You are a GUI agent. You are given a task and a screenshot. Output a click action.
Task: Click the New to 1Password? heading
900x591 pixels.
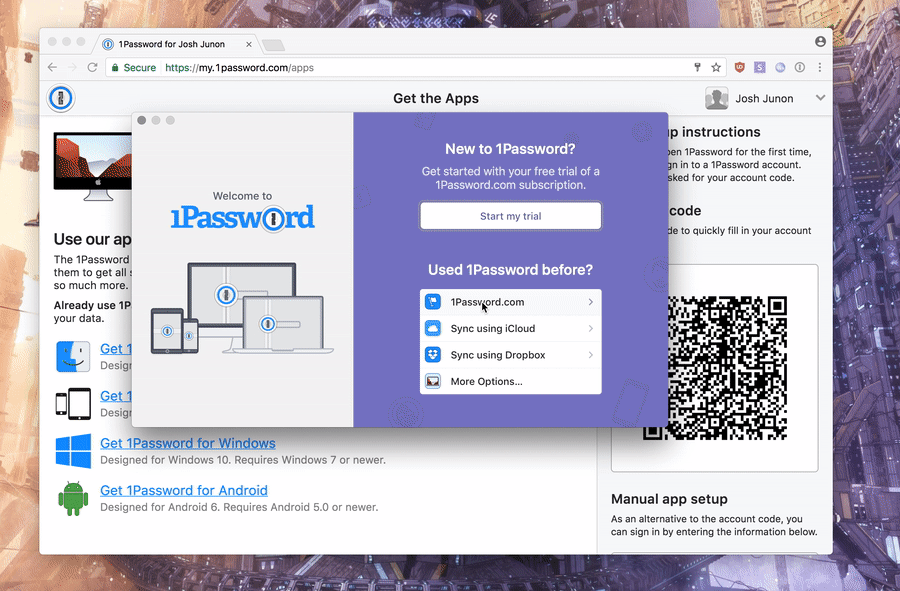tap(510, 149)
